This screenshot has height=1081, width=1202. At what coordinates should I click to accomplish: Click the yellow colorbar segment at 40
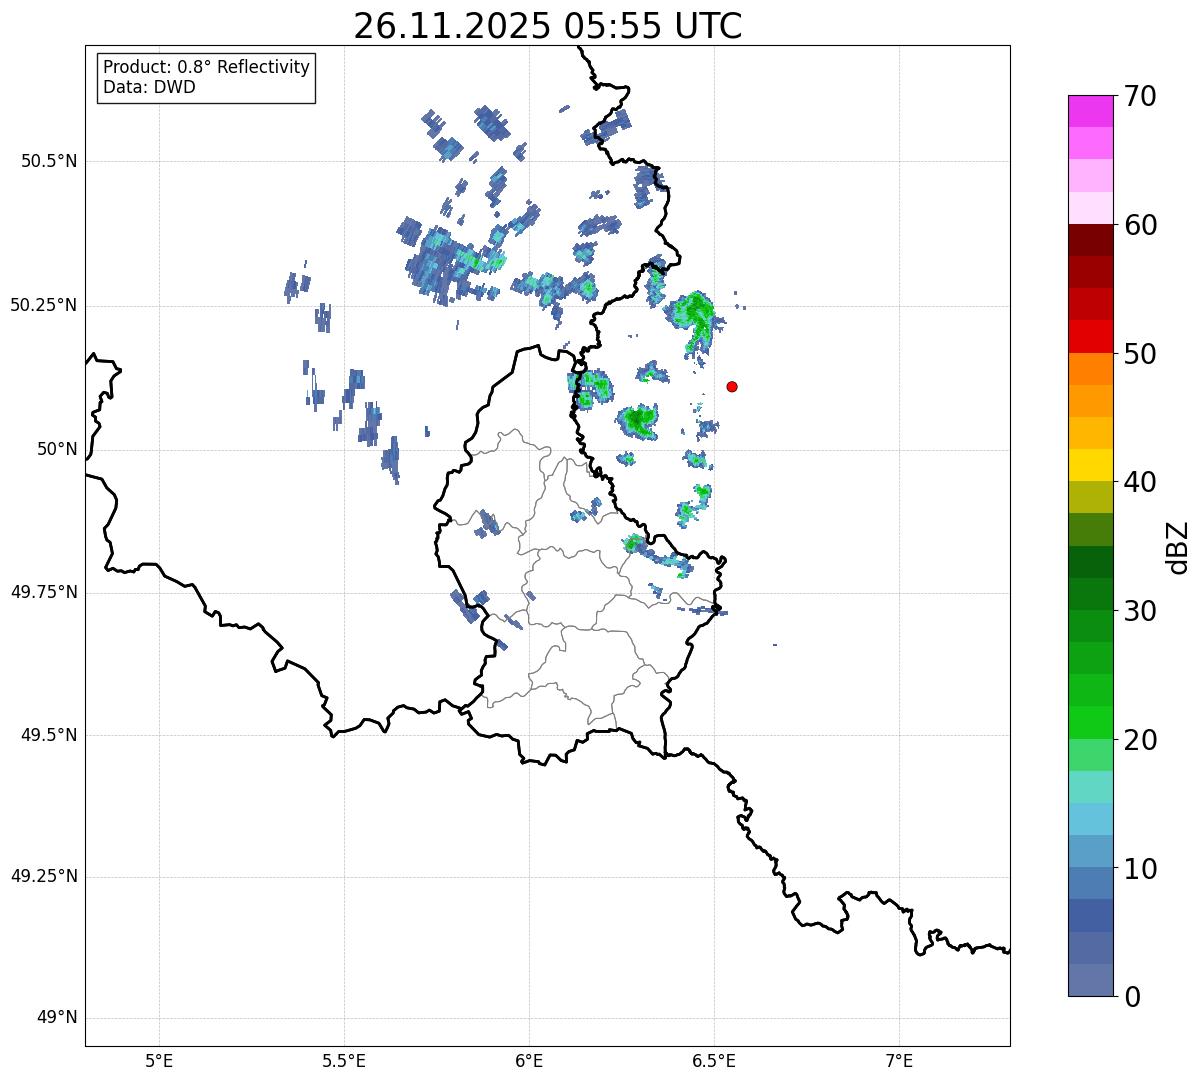(1091, 465)
